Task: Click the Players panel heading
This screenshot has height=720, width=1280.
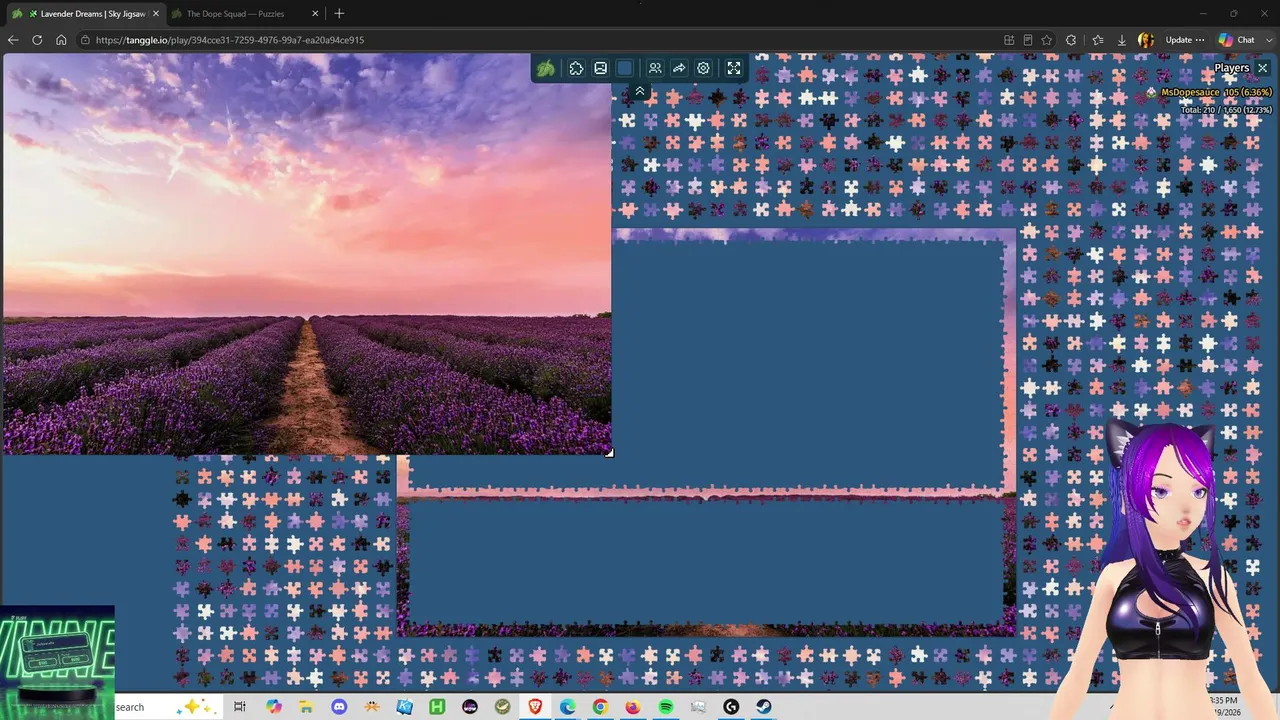Action: [1231, 68]
